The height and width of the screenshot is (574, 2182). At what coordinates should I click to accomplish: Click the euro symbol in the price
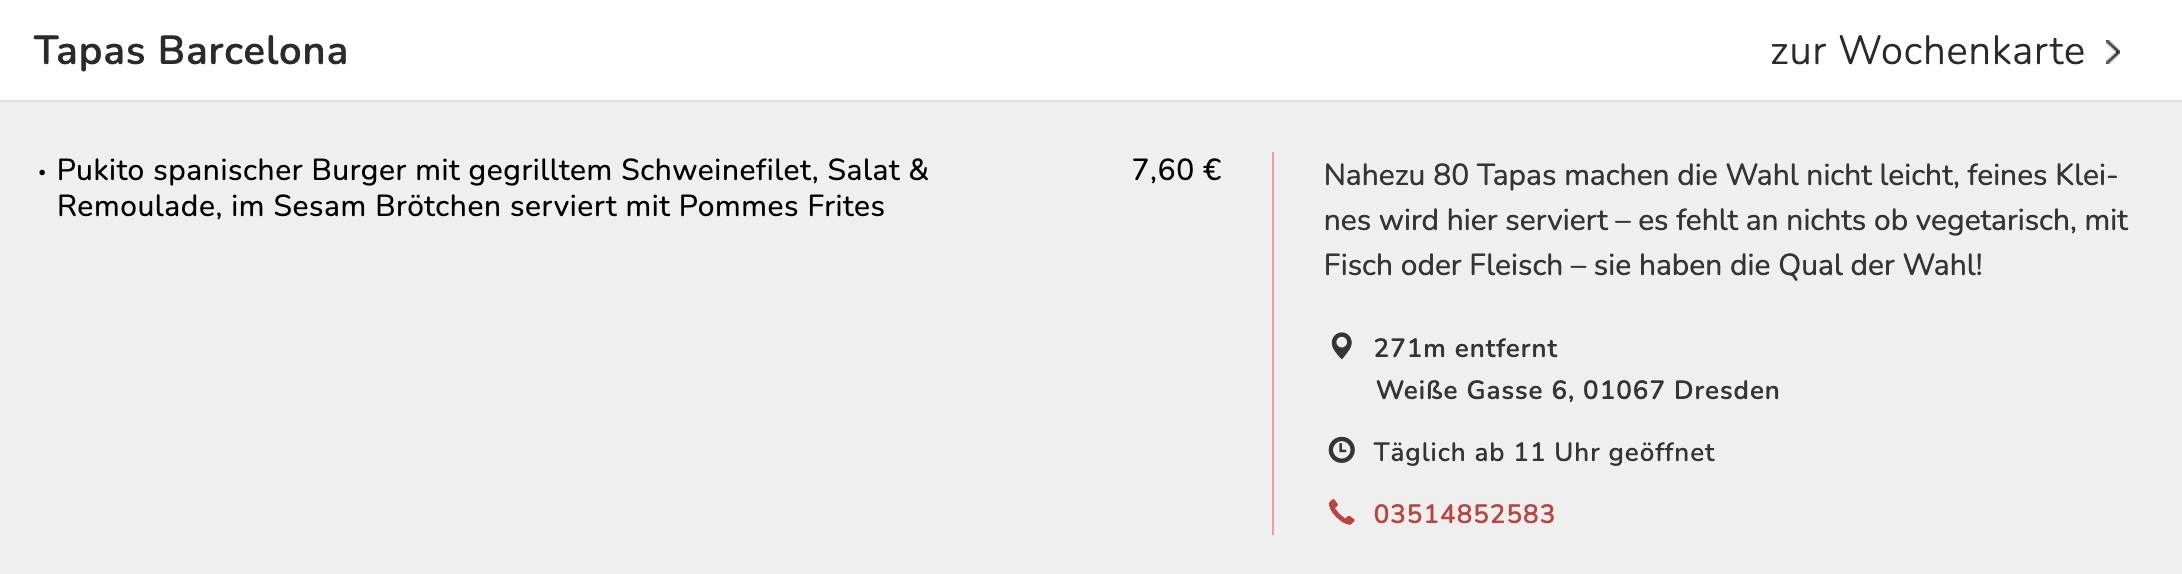click(1212, 170)
